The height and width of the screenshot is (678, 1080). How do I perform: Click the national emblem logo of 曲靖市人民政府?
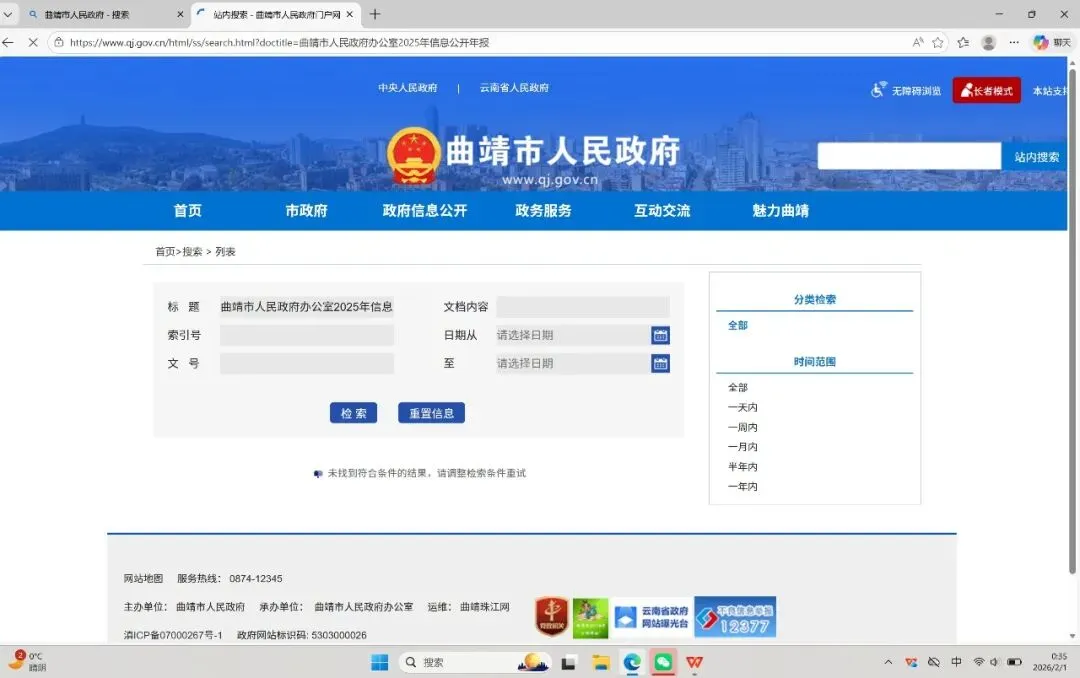point(413,156)
